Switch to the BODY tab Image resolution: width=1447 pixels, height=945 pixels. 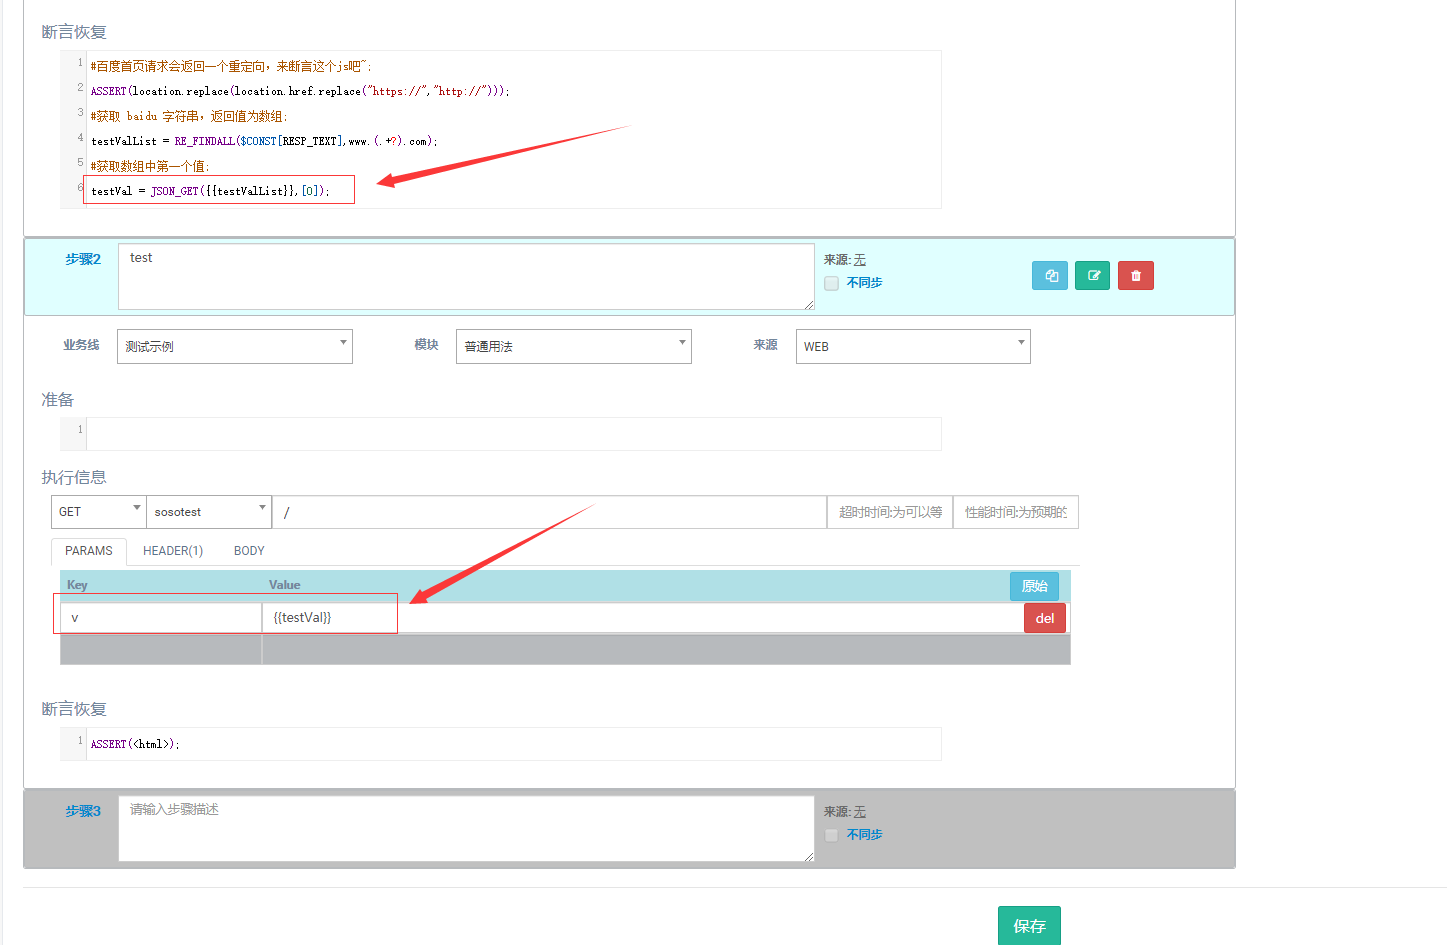click(249, 551)
